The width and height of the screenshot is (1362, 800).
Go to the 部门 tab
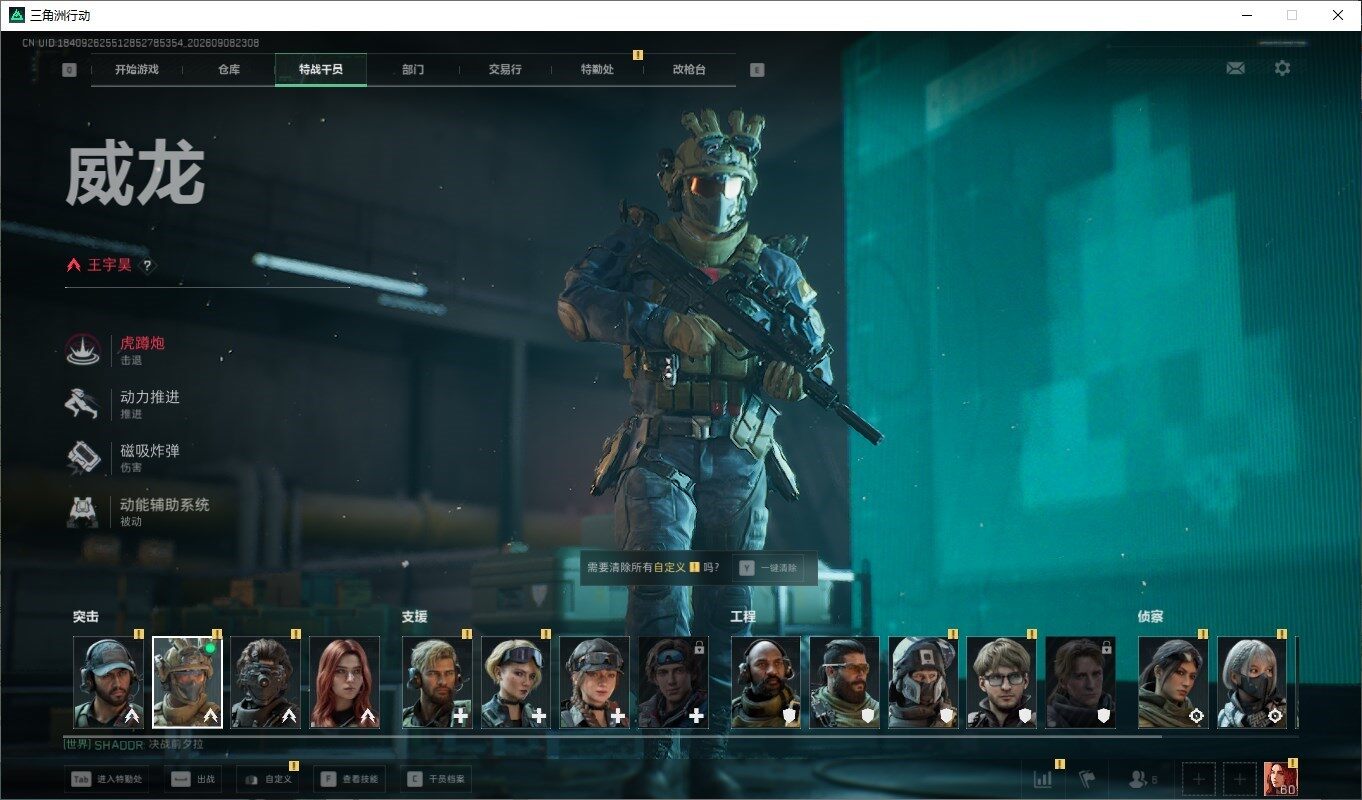point(413,70)
